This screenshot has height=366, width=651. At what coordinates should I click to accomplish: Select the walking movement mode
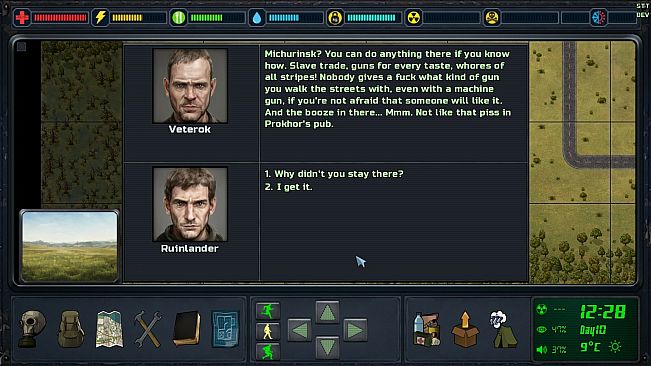point(268,331)
